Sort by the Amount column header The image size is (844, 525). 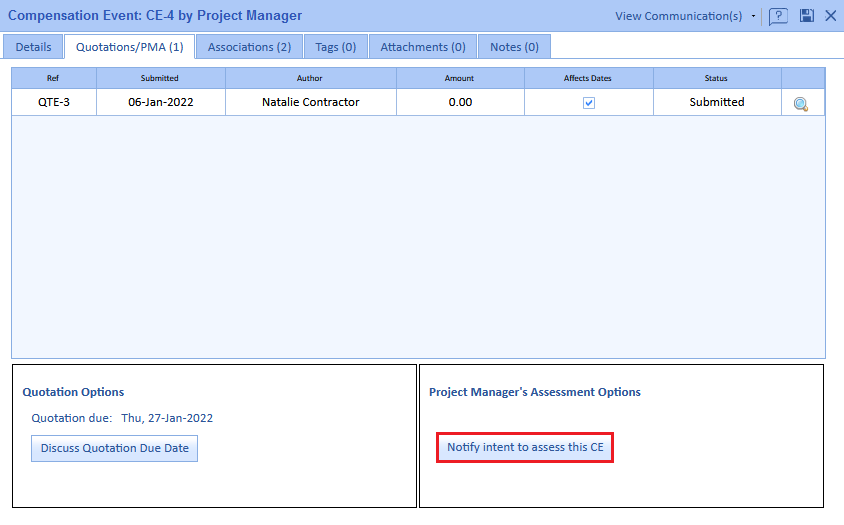[x=459, y=78]
